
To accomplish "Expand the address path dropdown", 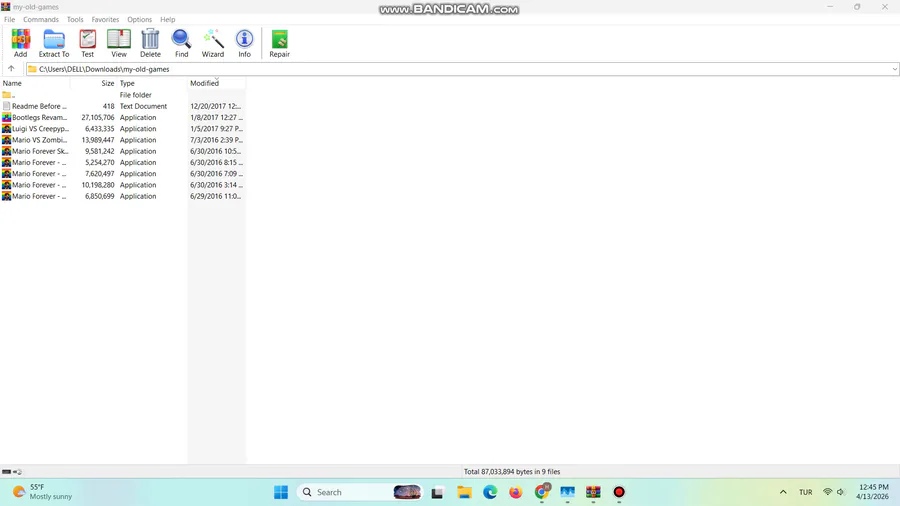I will click(894, 69).
